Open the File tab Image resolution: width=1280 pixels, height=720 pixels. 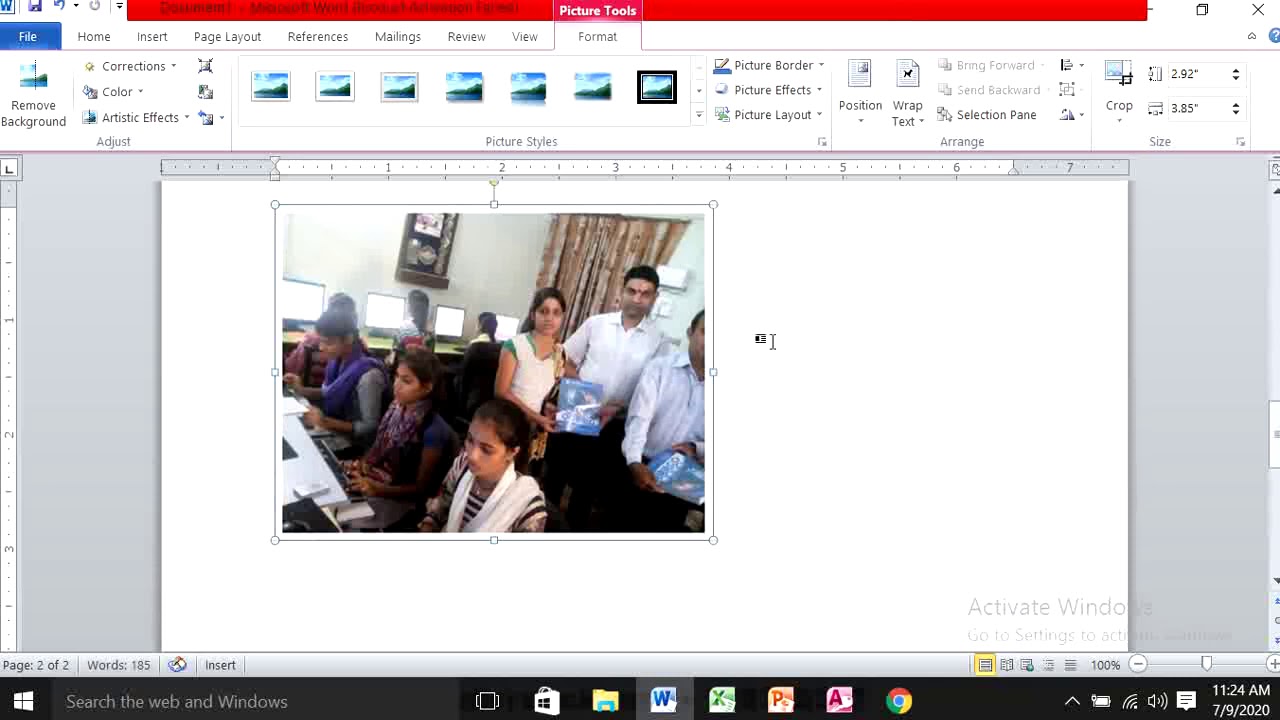point(28,37)
